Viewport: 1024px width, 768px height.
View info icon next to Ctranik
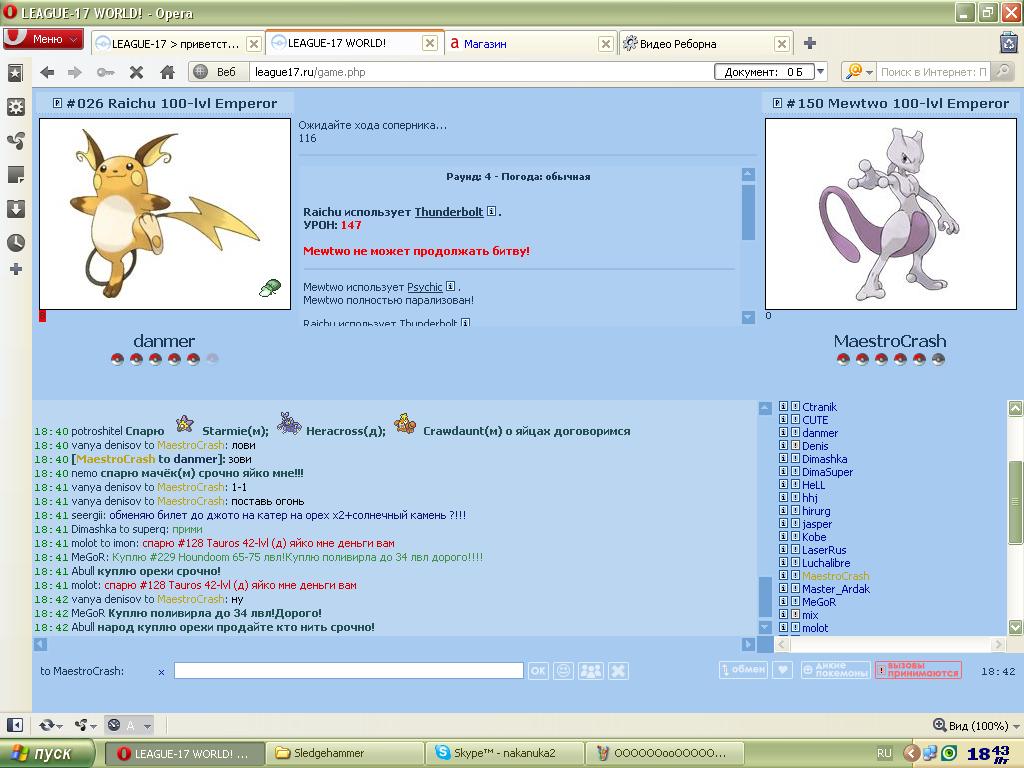(x=784, y=406)
